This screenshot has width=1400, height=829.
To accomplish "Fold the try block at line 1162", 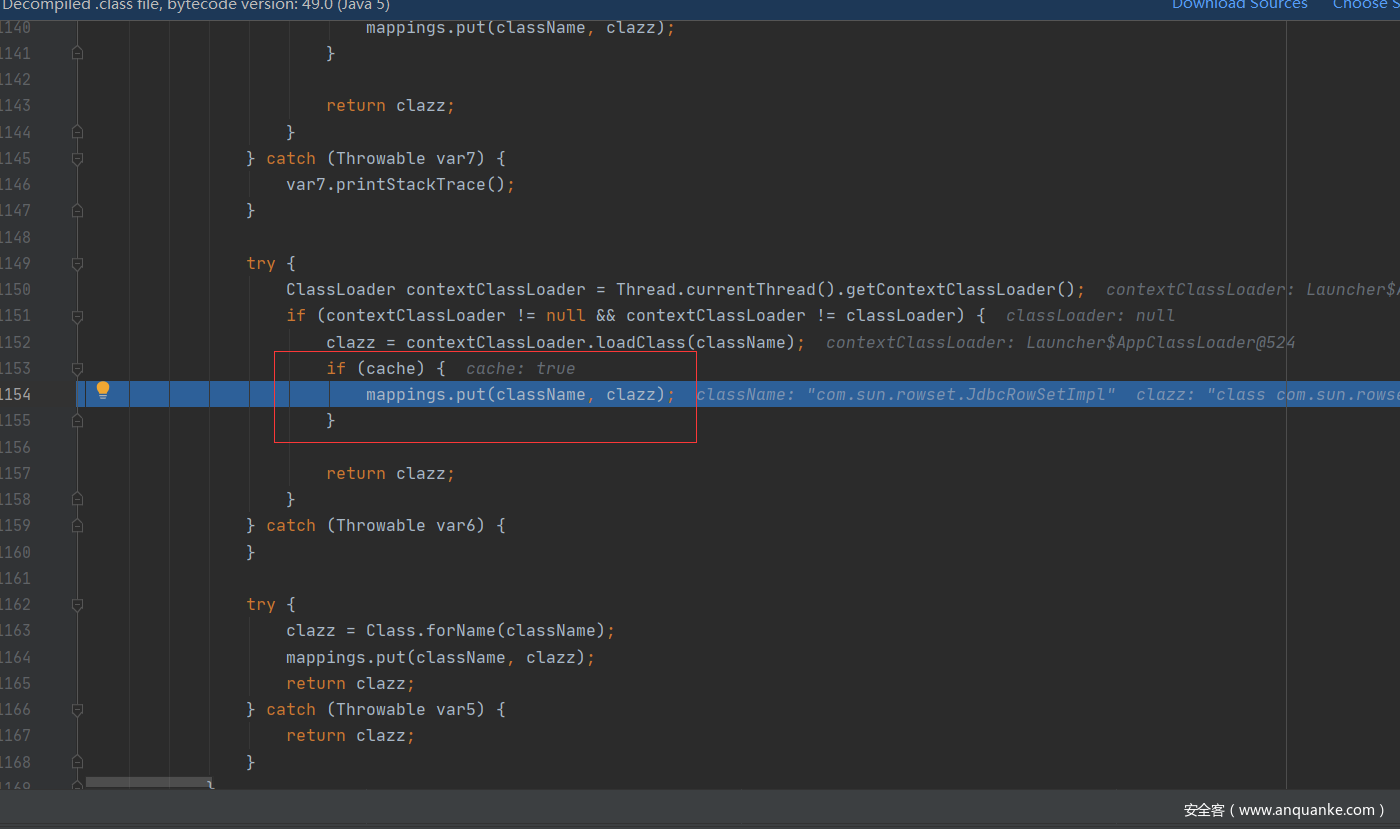I will (x=77, y=604).
